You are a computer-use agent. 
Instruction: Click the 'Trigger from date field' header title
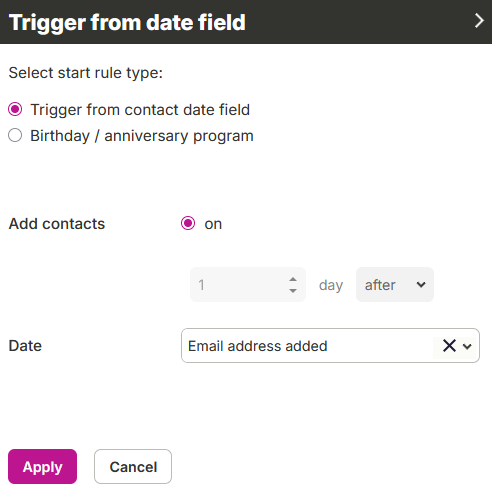coord(127,22)
